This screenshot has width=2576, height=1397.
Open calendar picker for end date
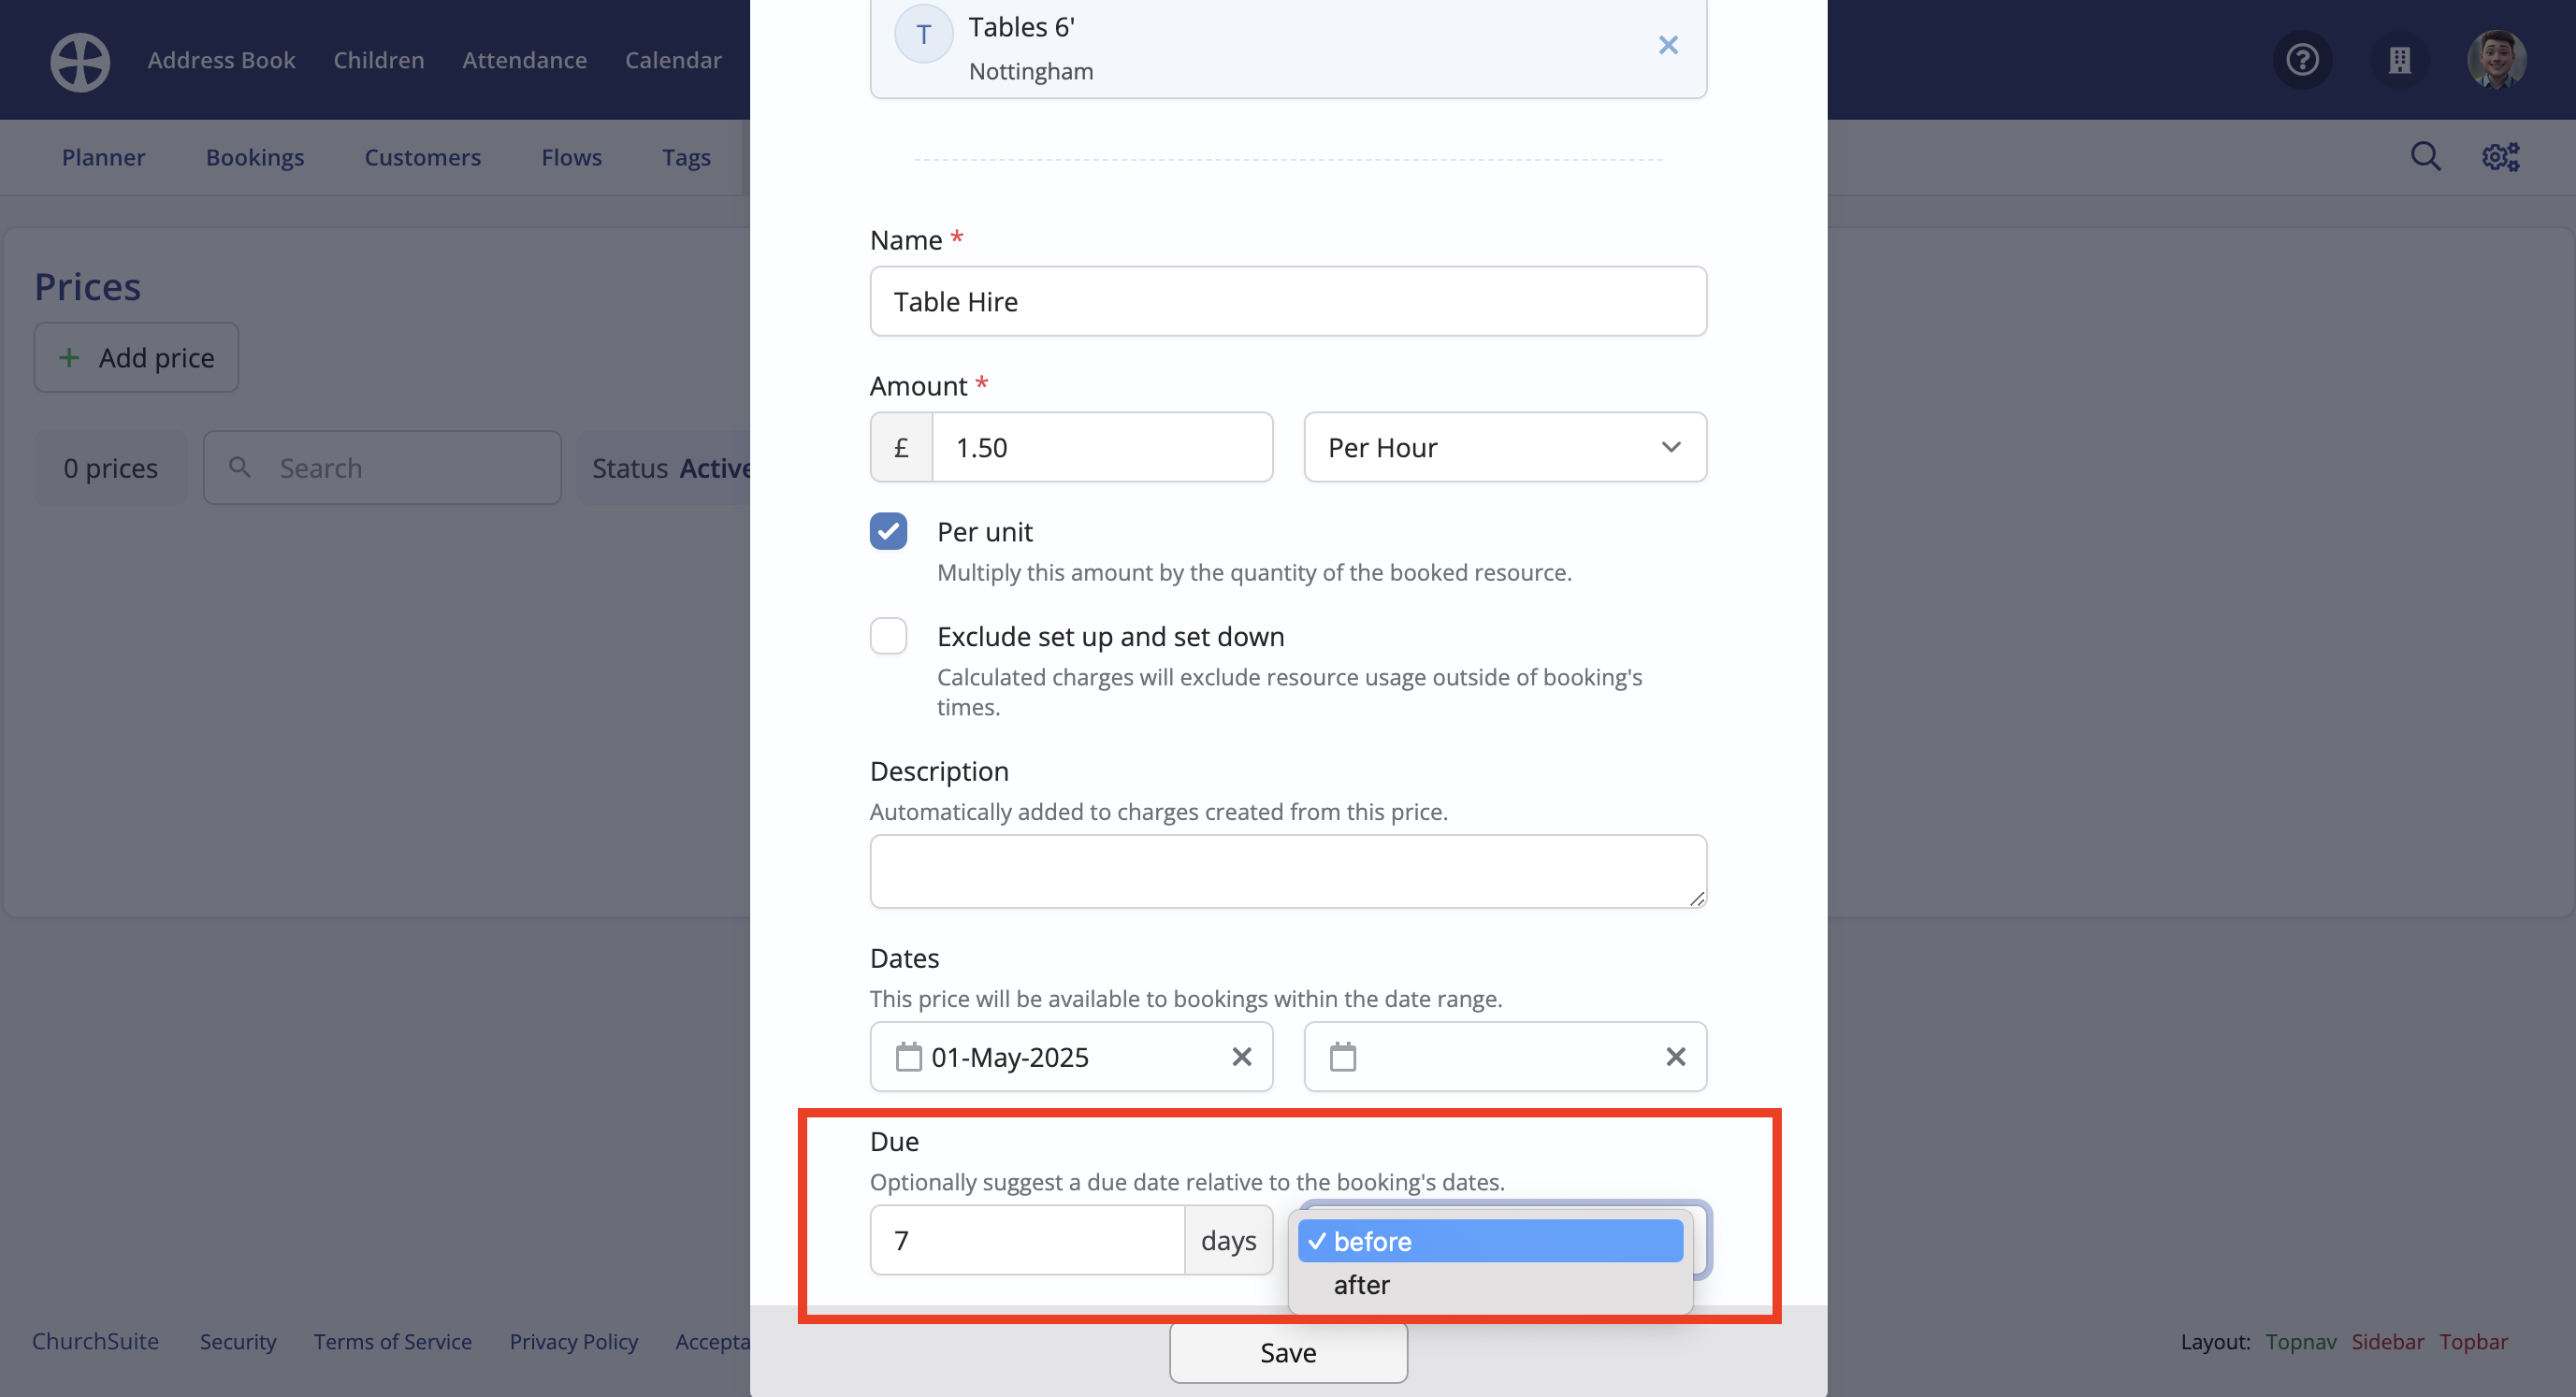coord(1342,1057)
